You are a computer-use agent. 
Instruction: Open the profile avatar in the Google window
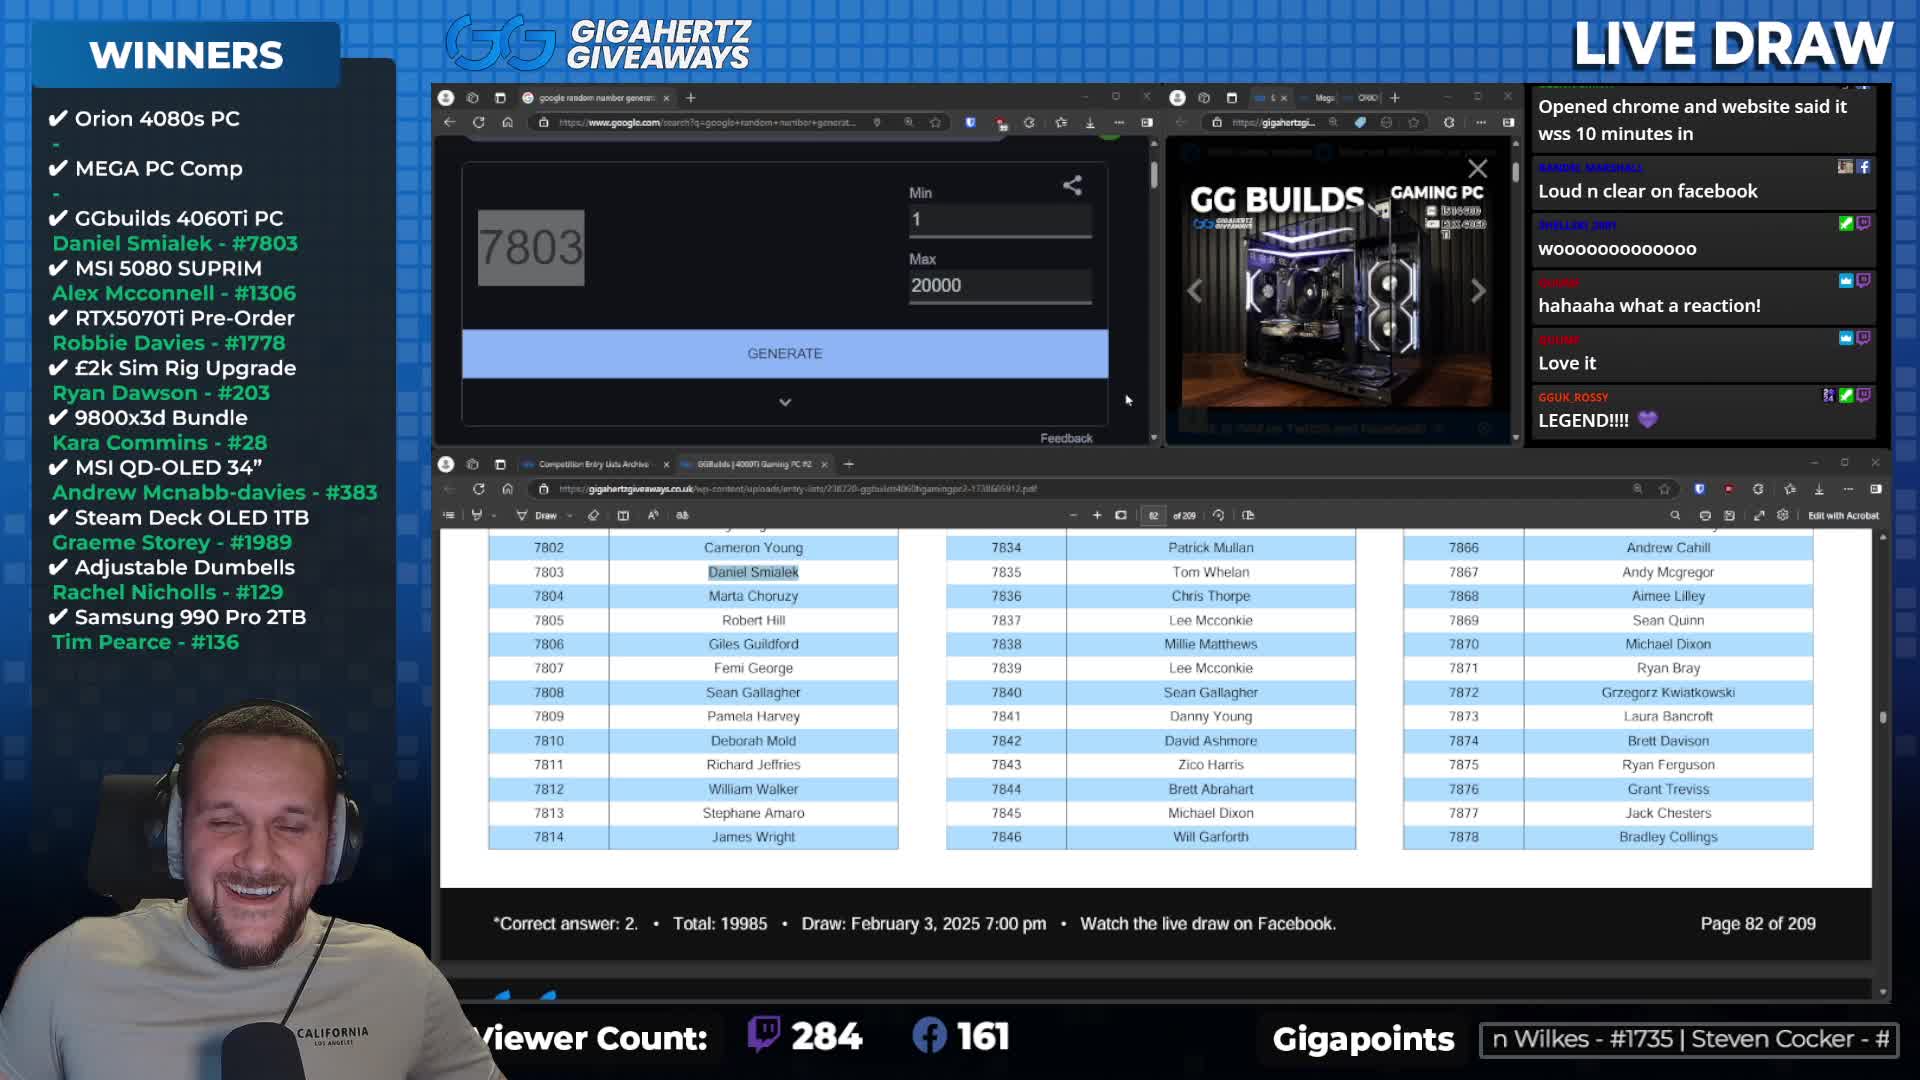pos(446,98)
